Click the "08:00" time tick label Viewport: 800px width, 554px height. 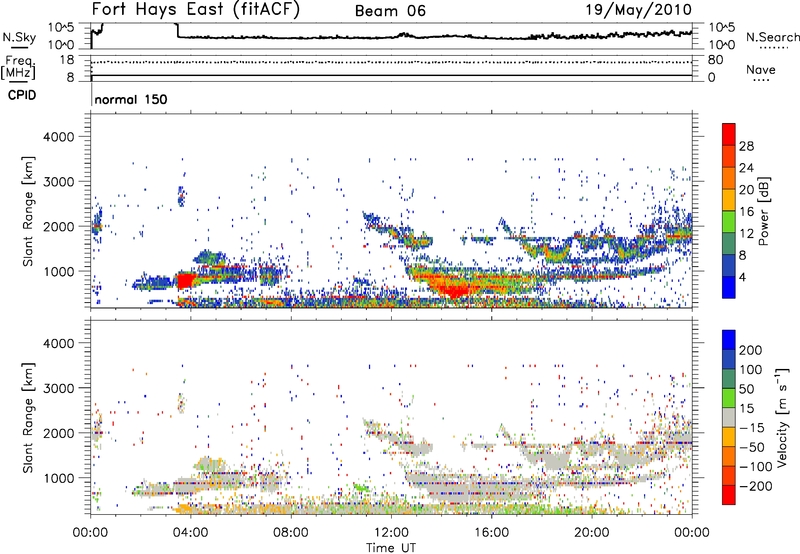point(290,533)
